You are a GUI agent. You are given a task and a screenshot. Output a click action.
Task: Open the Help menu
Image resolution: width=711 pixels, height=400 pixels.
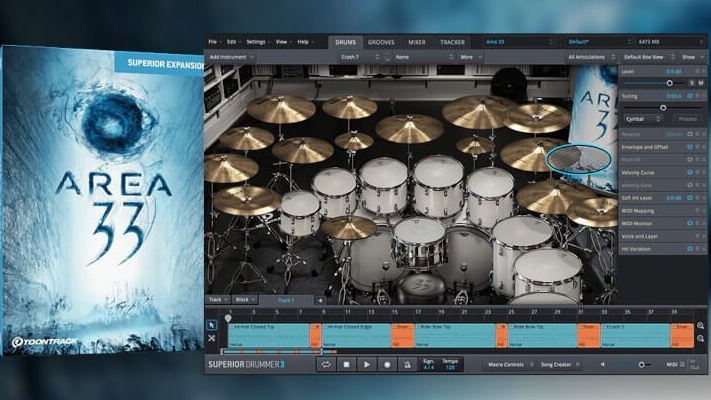(x=305, y=42)
